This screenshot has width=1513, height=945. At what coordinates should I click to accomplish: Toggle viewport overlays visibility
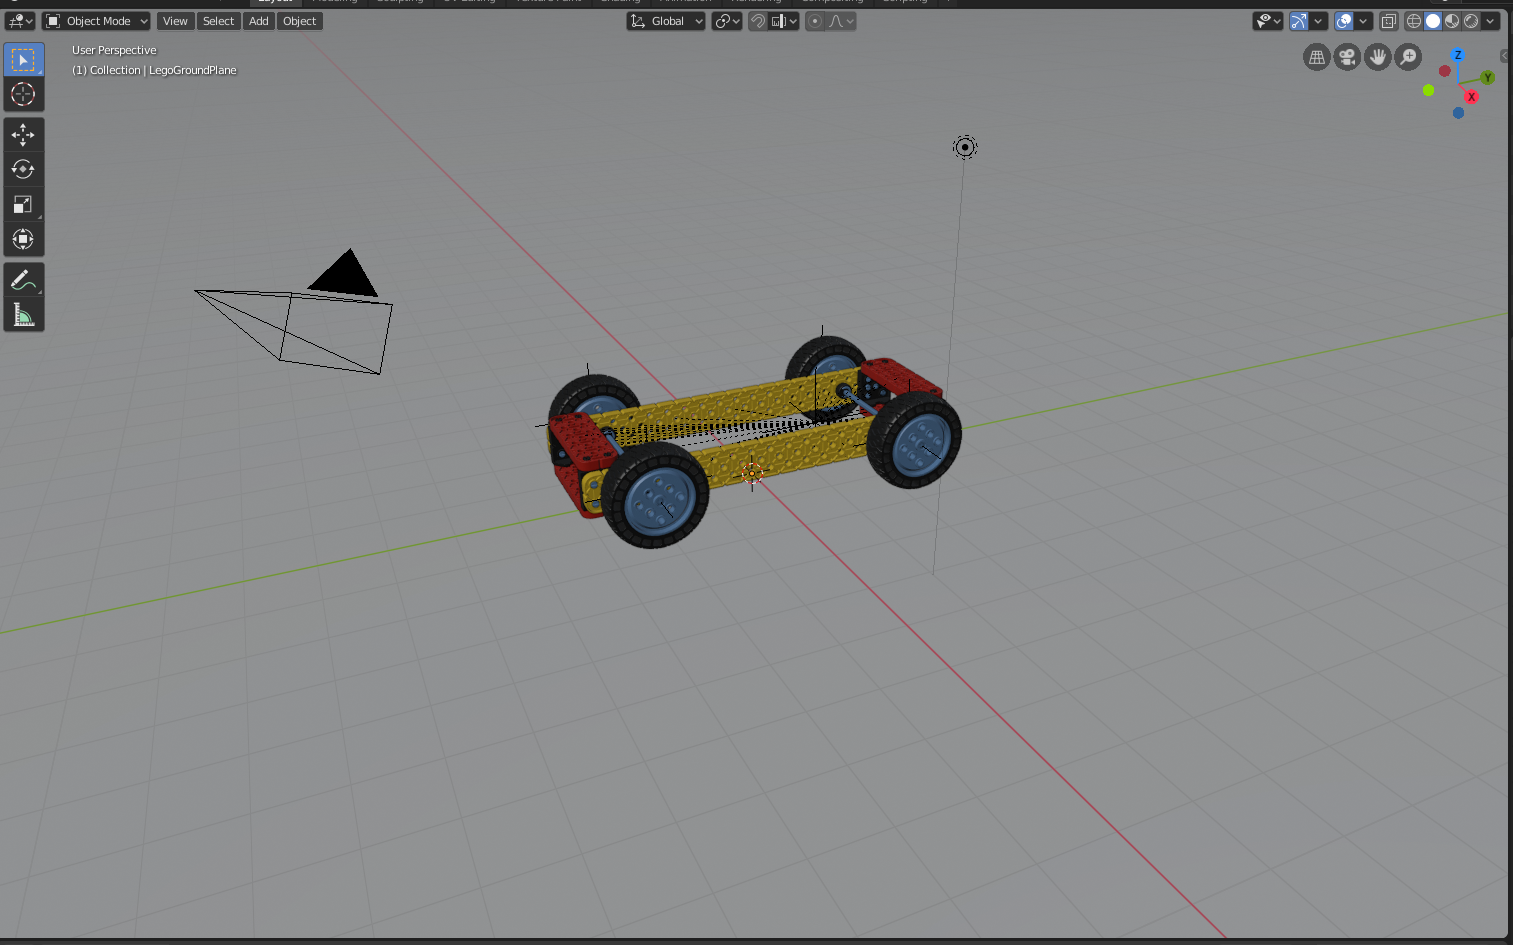(x=1344, y=21)
